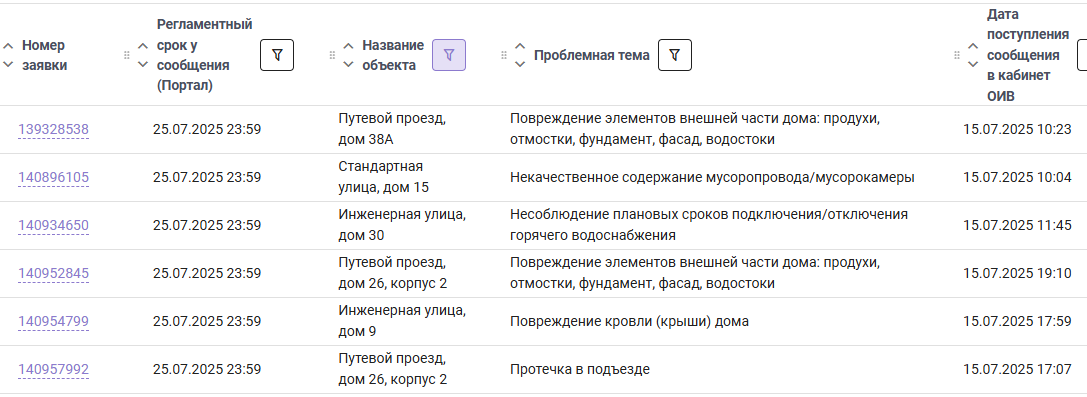Screen dimensions: 1087x397
Task: Select the Протечка в подъезде row cell
Action: tap(580, 369)
